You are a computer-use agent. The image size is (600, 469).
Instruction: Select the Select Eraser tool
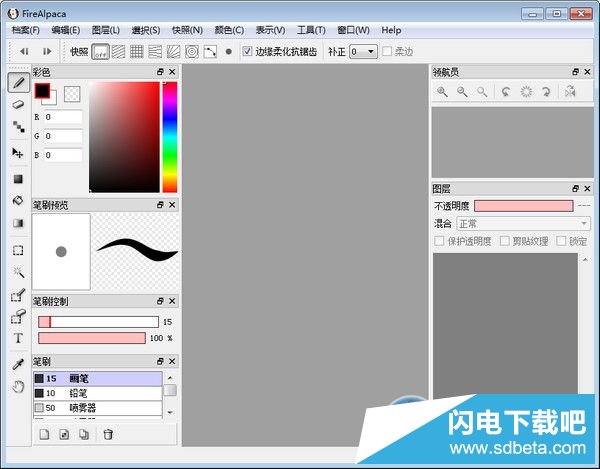click(18, 316)
